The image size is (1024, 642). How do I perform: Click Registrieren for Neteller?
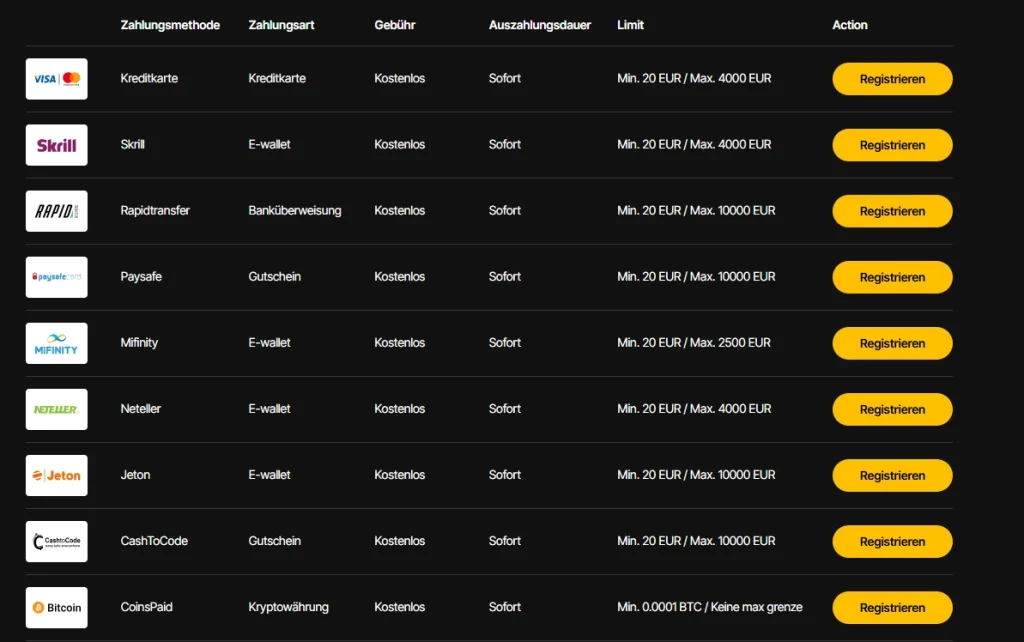pyautogui.click(x=891, y=409)
